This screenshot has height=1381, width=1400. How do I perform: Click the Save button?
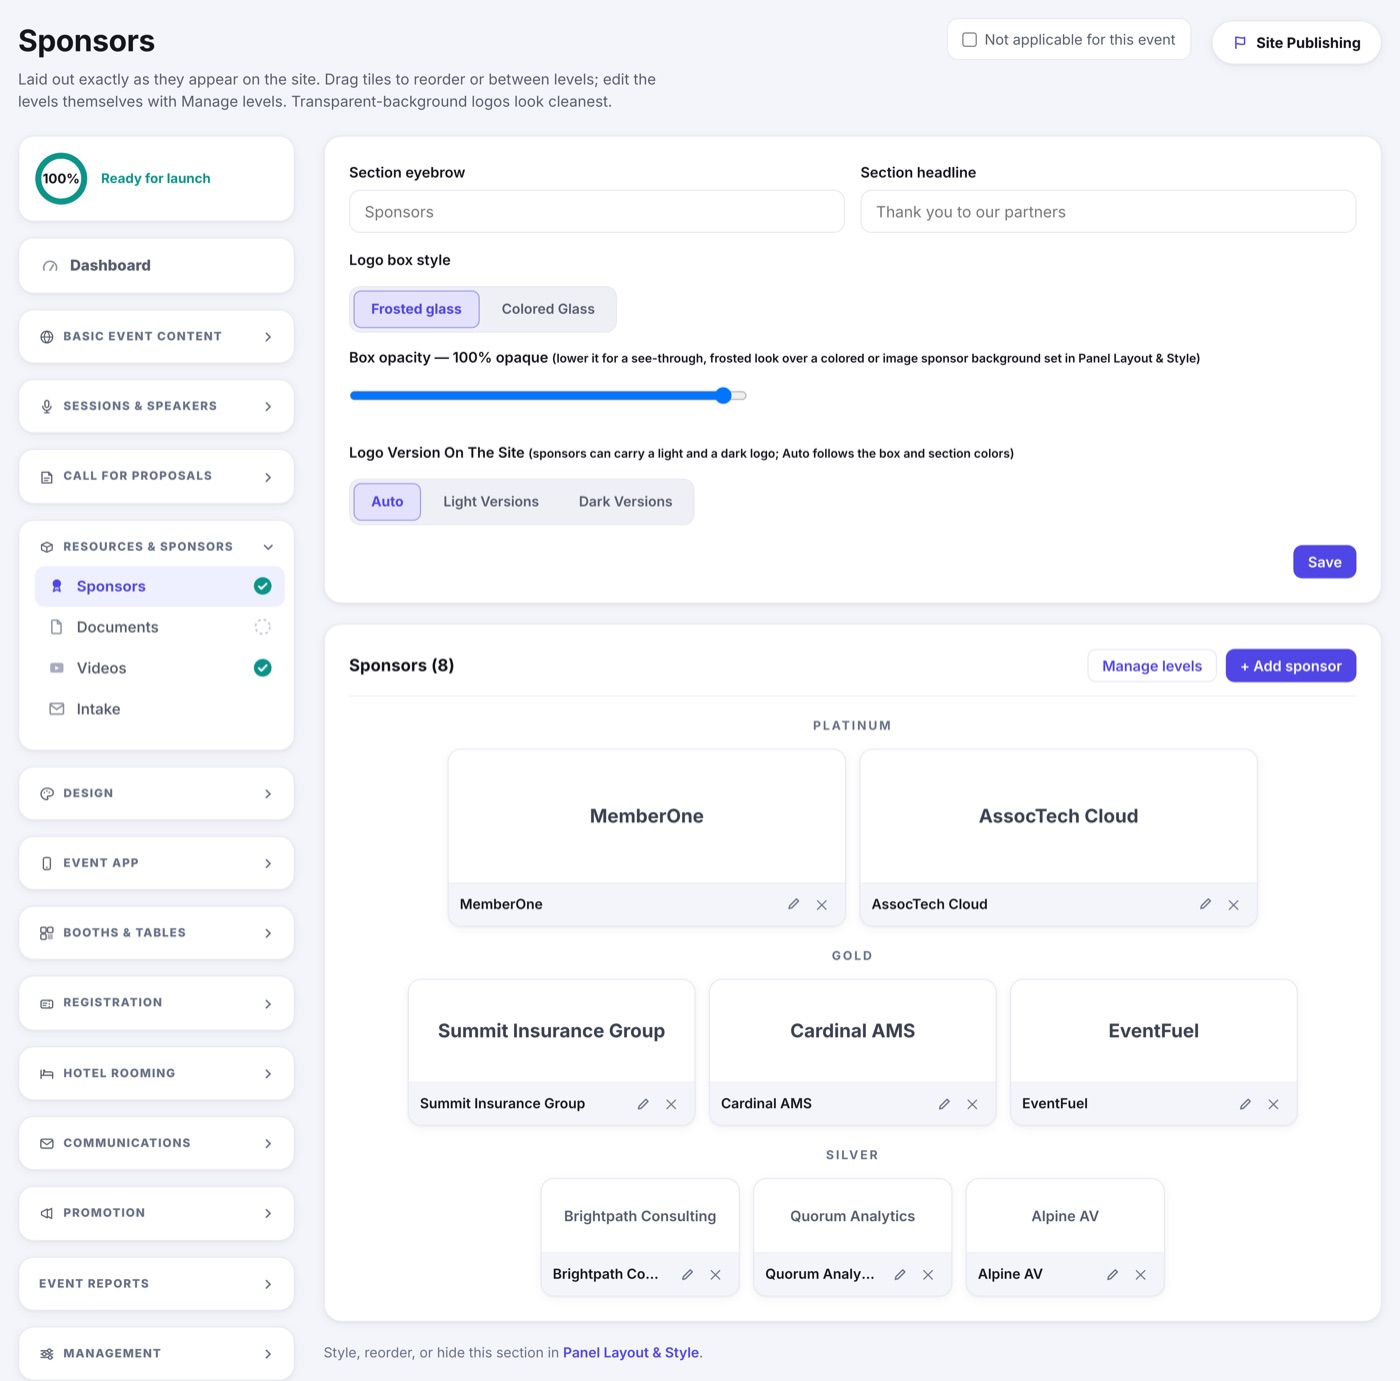tap(1324, 562)
